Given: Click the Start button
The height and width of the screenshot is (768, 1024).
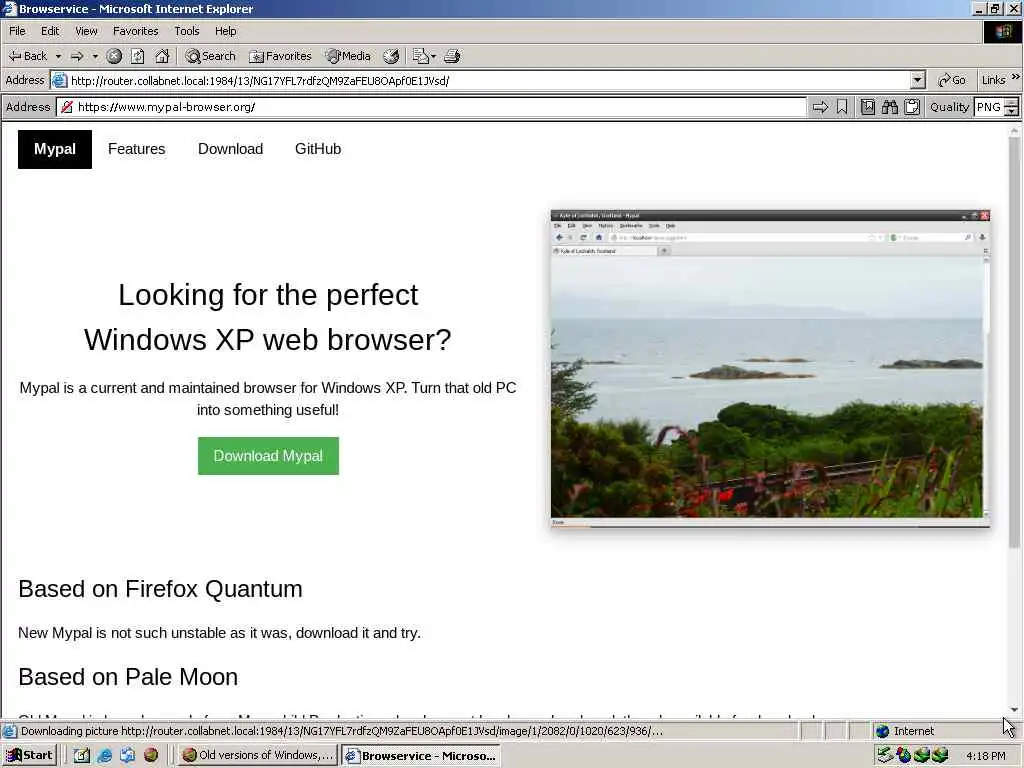Looking at the screenshot, I should point(29,756).
